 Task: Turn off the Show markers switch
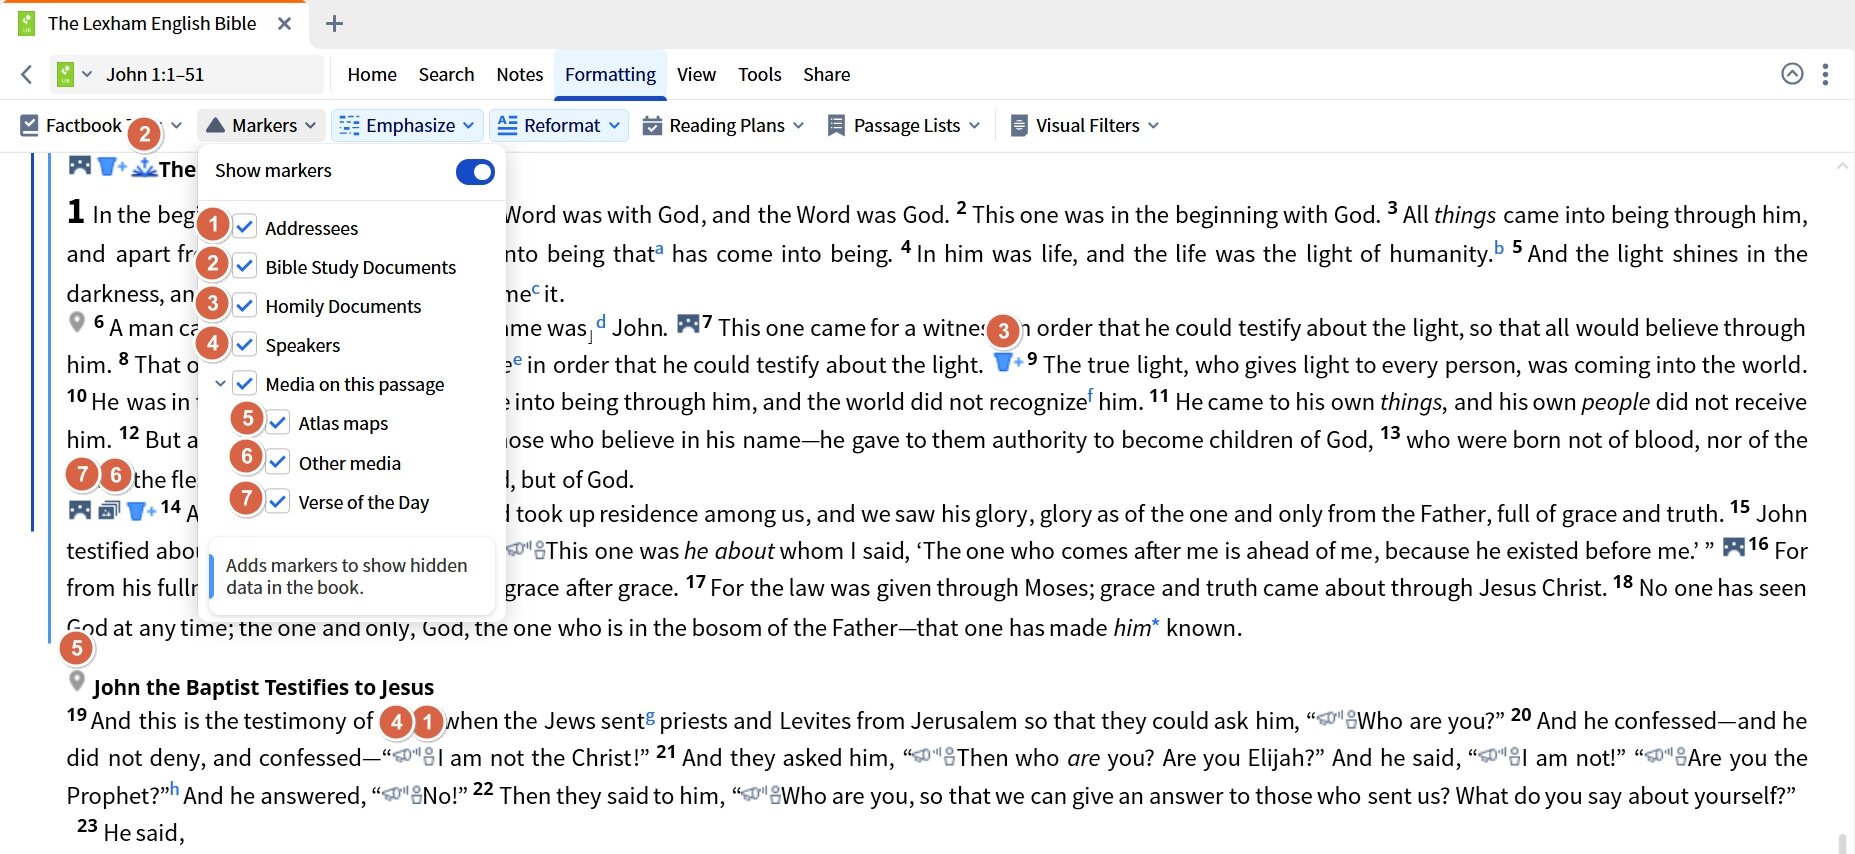[x=475, y=172]
